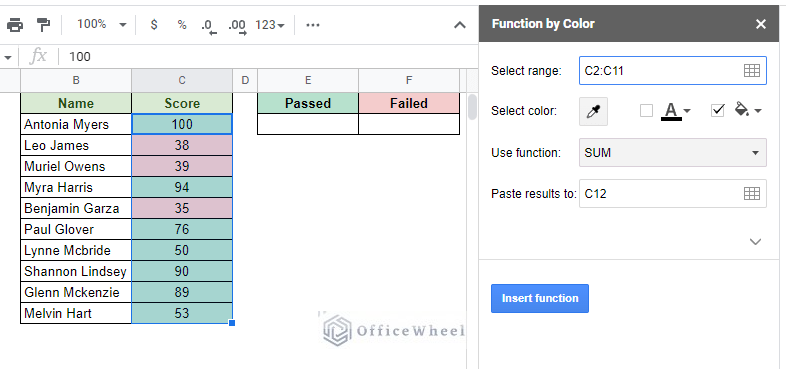
Task: Select the score cell 35
Action: point(182,208)
